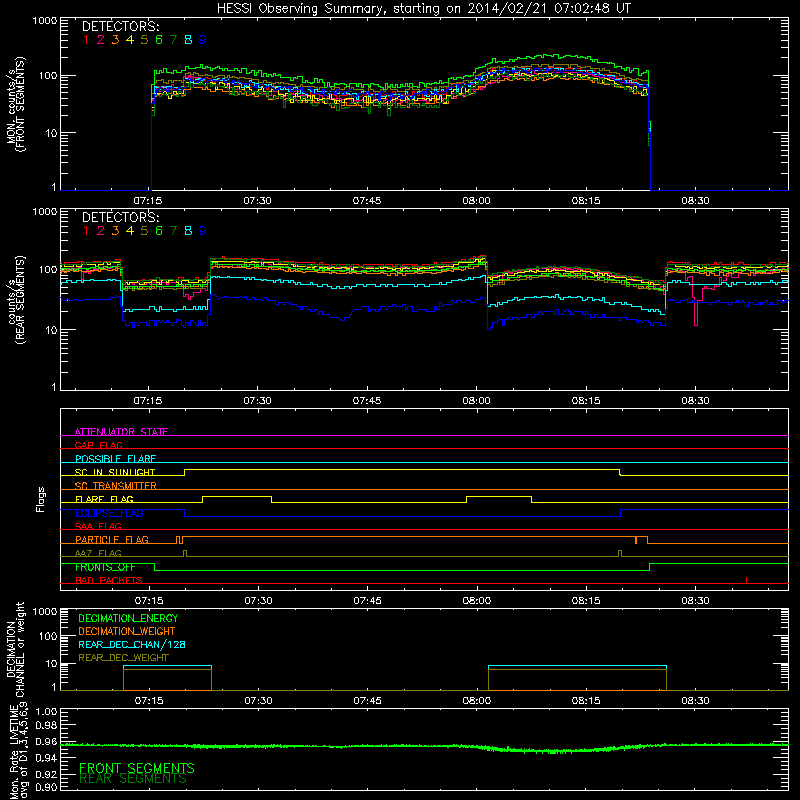This screenshot has height=800, width=800.
Task: Click the HESSI Observing Summary title text
Action: 424,9
